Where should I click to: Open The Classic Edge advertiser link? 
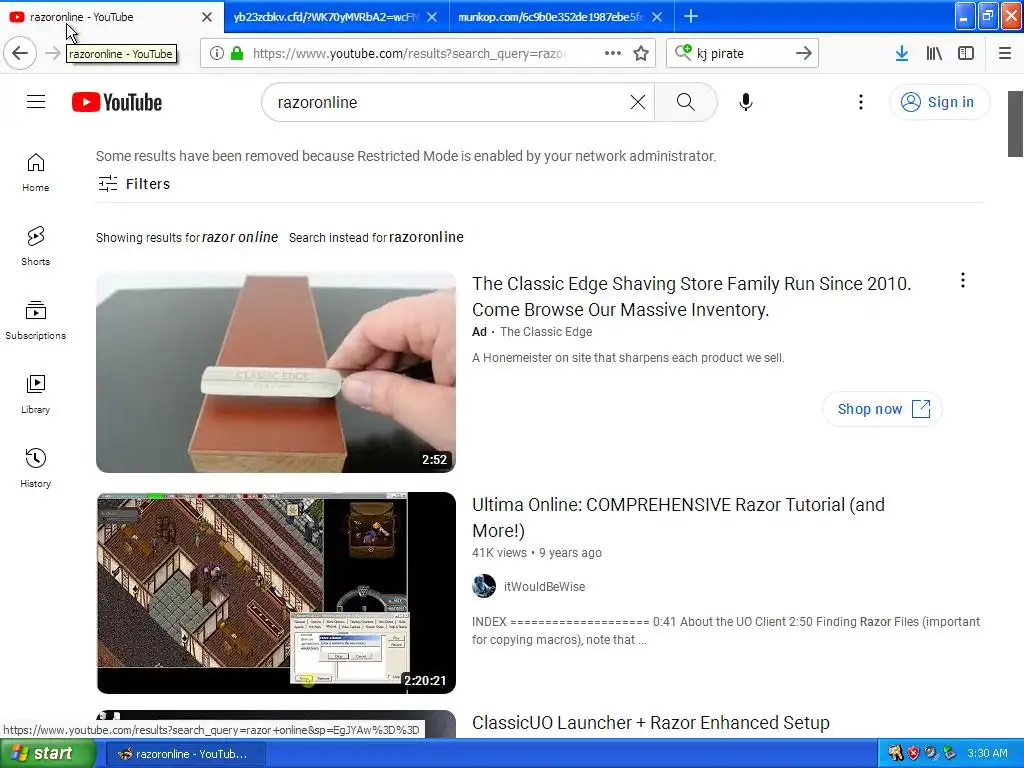coord(546,332)
